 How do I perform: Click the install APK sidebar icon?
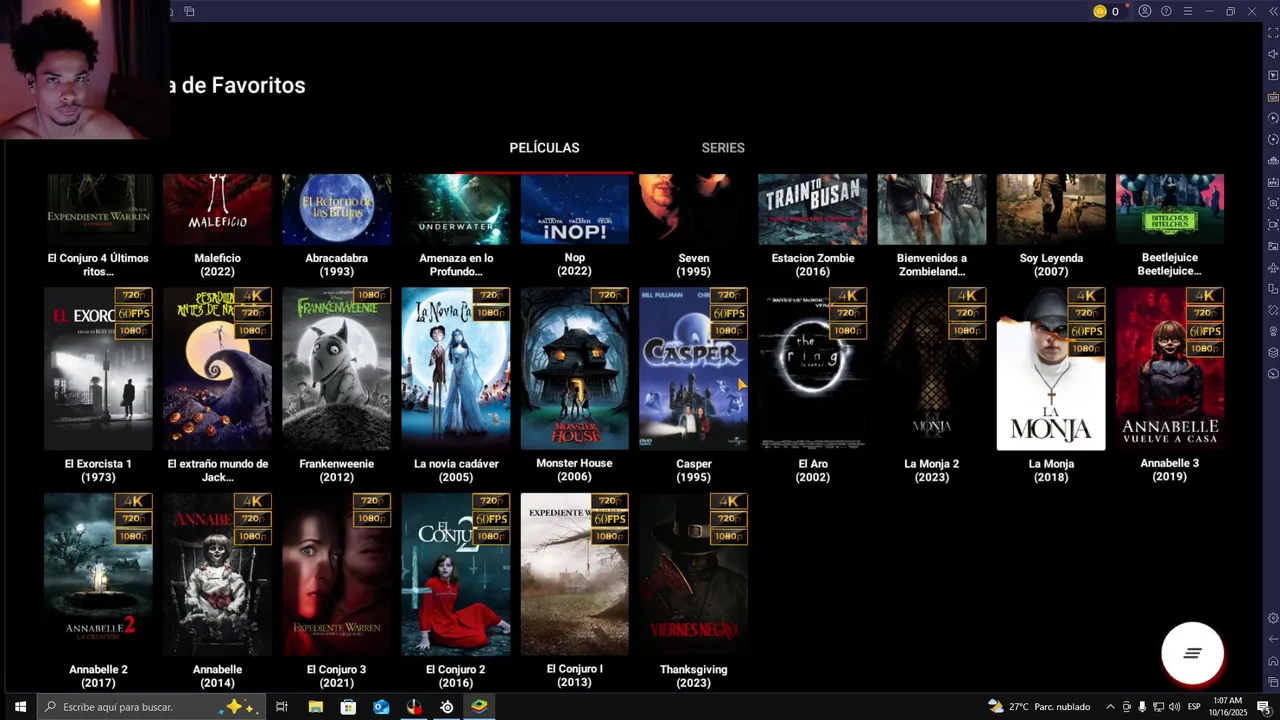pos(1273,182)
